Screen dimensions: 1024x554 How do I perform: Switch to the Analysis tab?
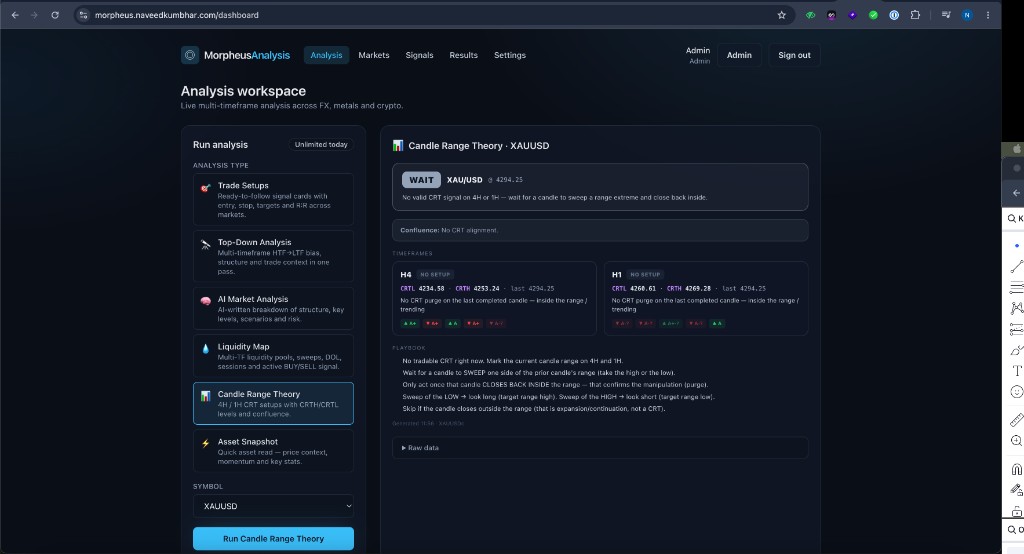[x=326, y=55]
